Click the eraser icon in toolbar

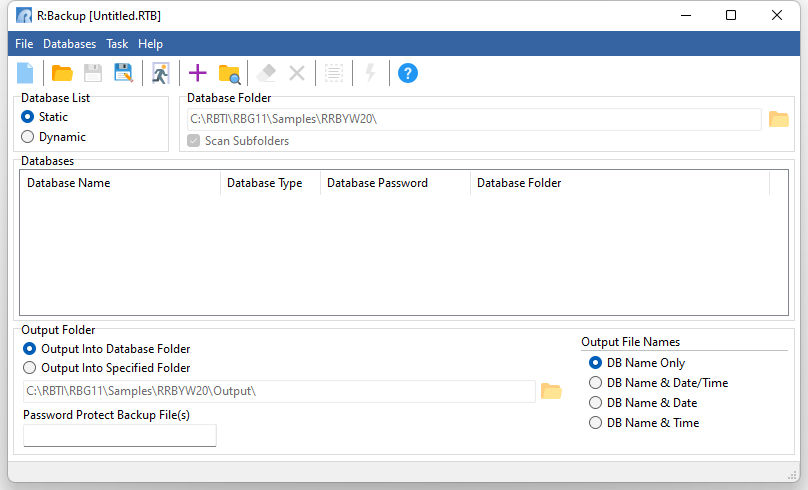pos(266,73)
